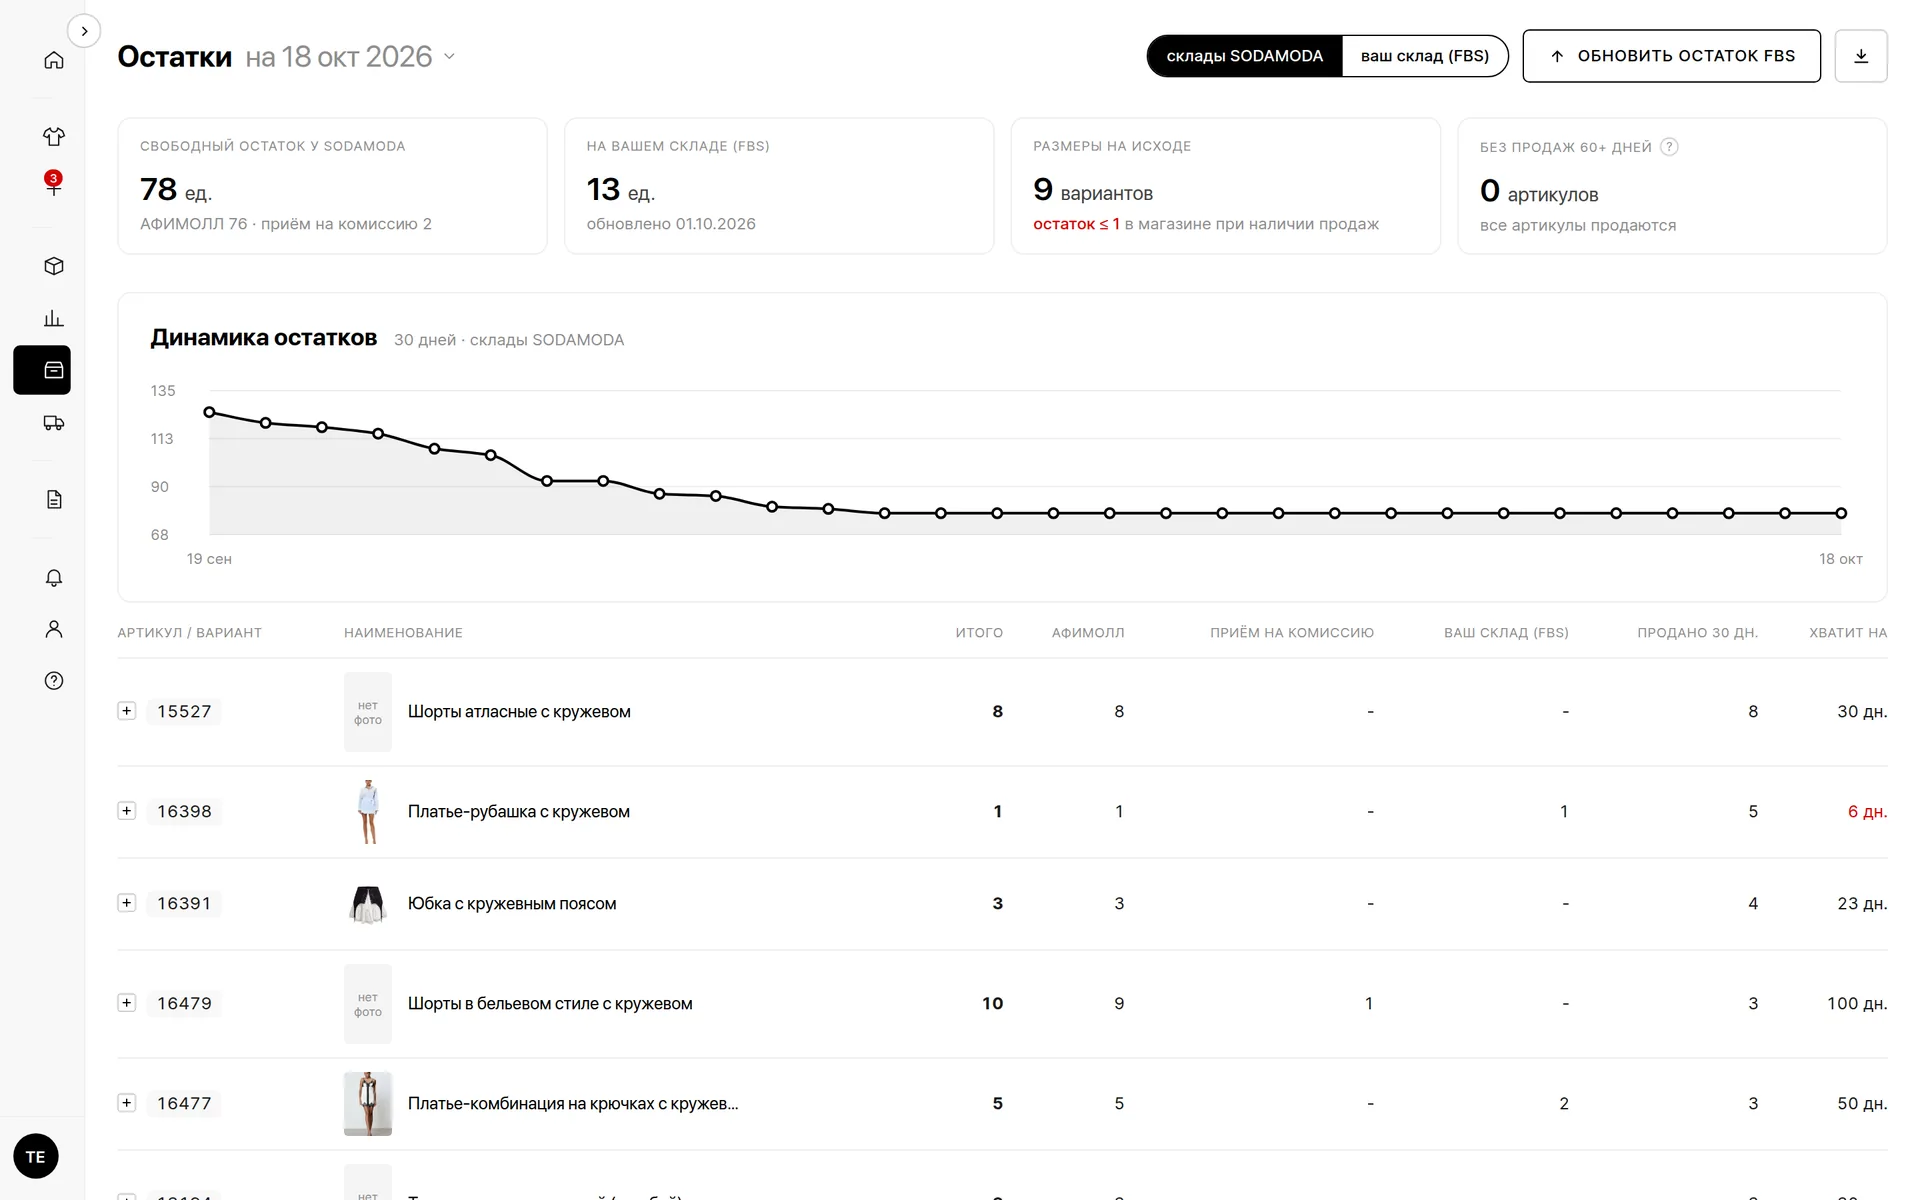Click article code 16479
Image resolution: width=1920 pixels, height=1200 pixels.
[184, 1003]
